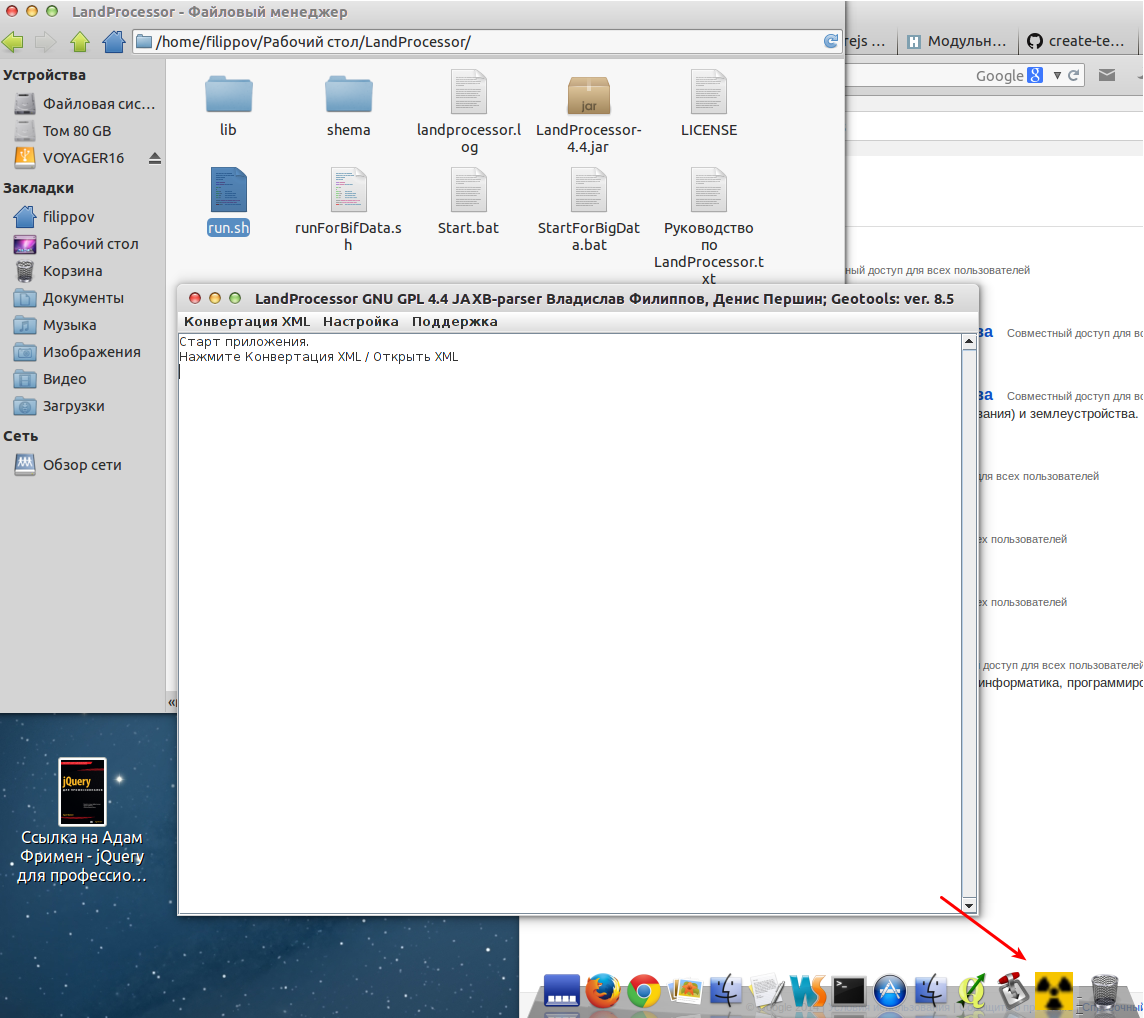Click the file manager path input field

(480, 42)
